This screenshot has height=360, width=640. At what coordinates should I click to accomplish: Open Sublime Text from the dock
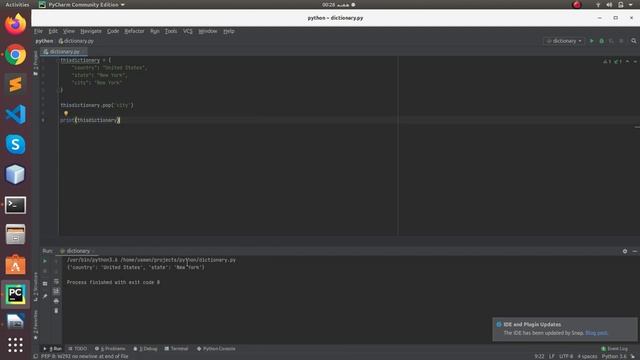(x=16, y=84)
